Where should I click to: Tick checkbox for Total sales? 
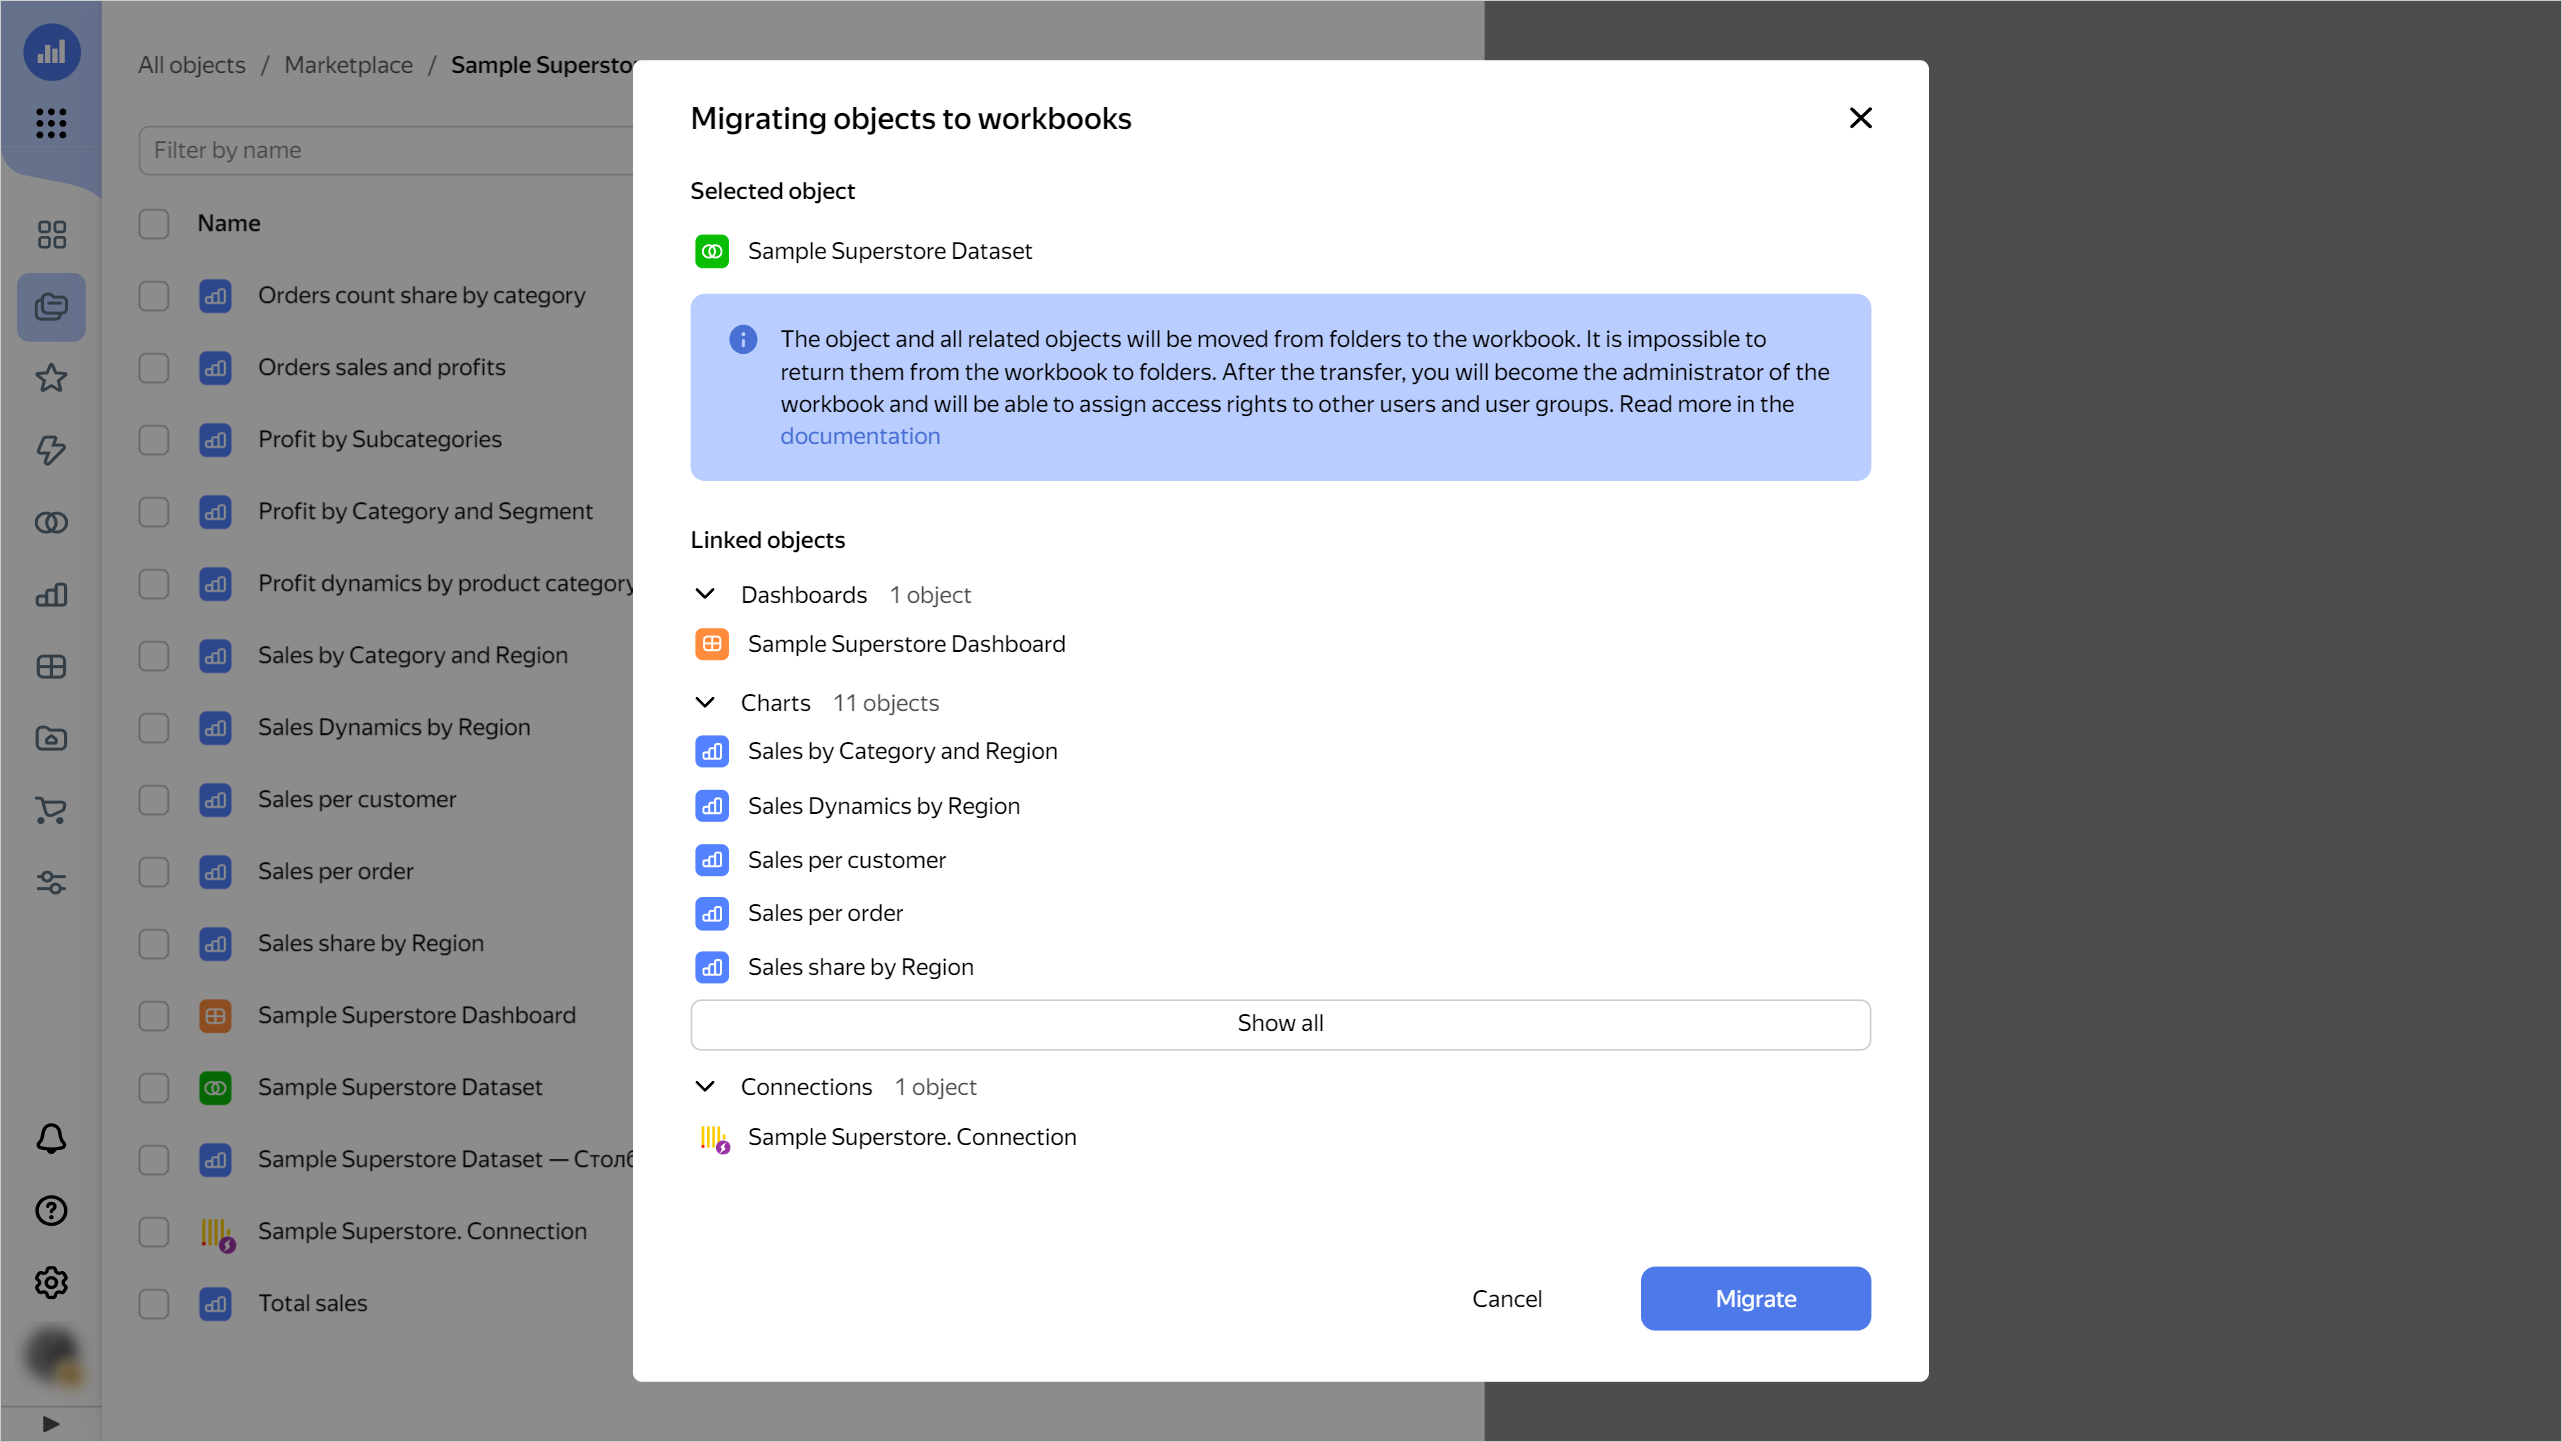point(154,1304)
